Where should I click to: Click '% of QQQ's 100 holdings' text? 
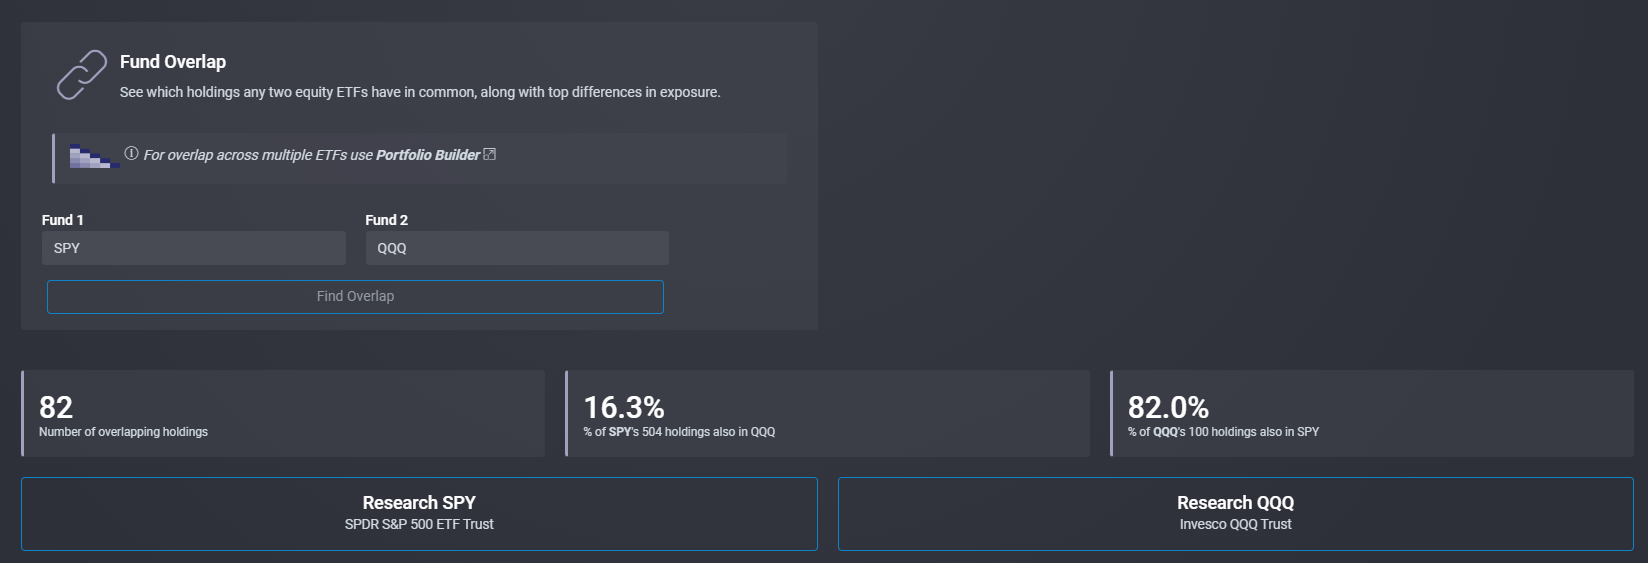point(1223,432)
